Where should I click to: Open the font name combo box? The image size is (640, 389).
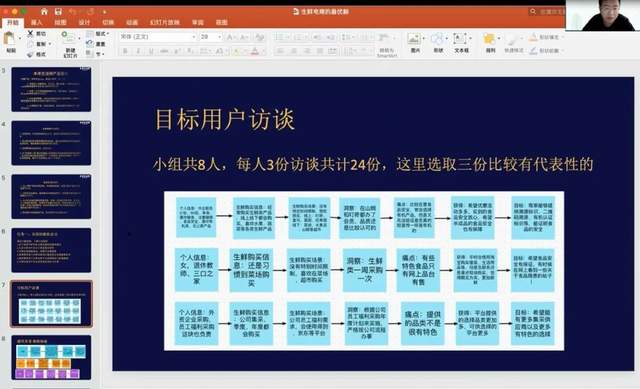point(158,37)
